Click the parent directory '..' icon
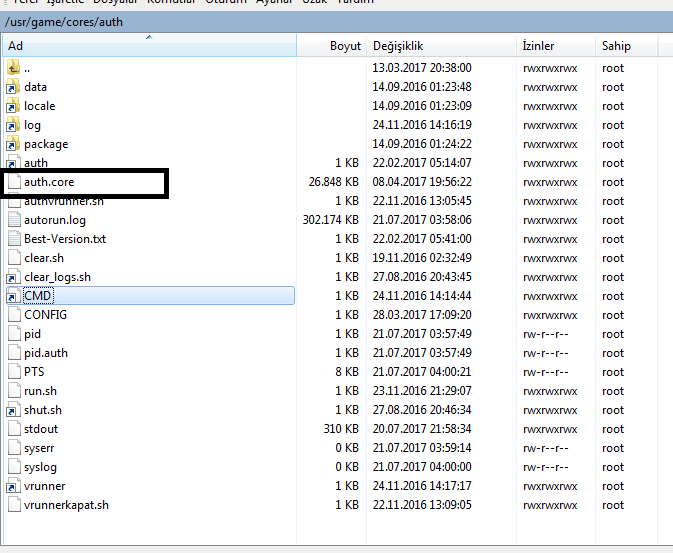Screen dimensions: 673x553 click(x=13, y=67)
